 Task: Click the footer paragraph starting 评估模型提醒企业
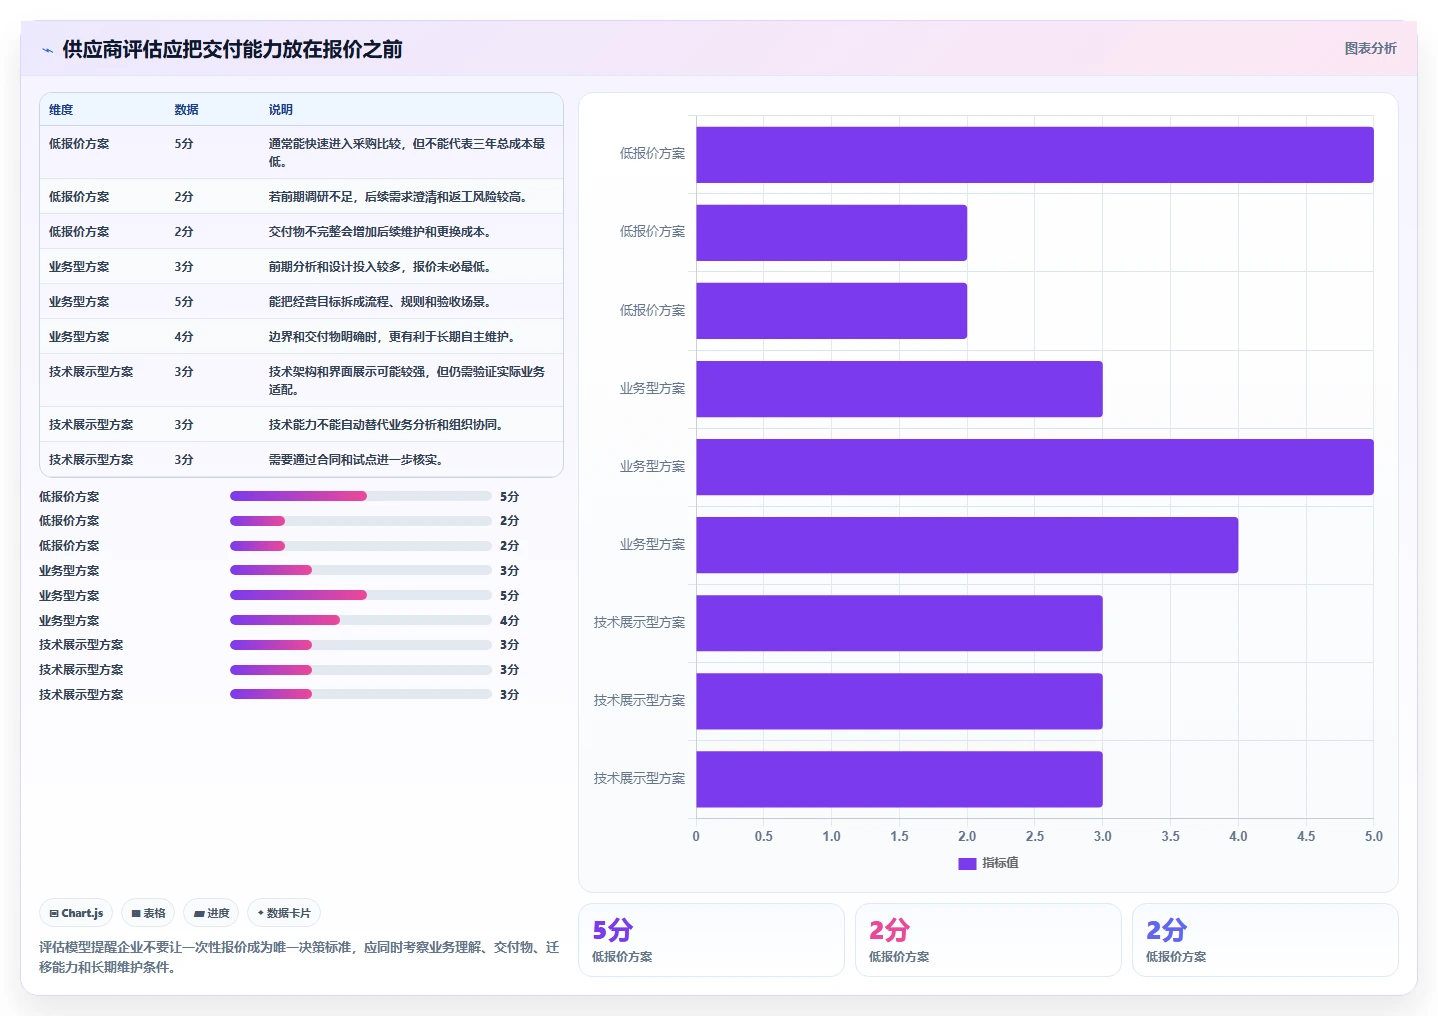coord(299,957)
